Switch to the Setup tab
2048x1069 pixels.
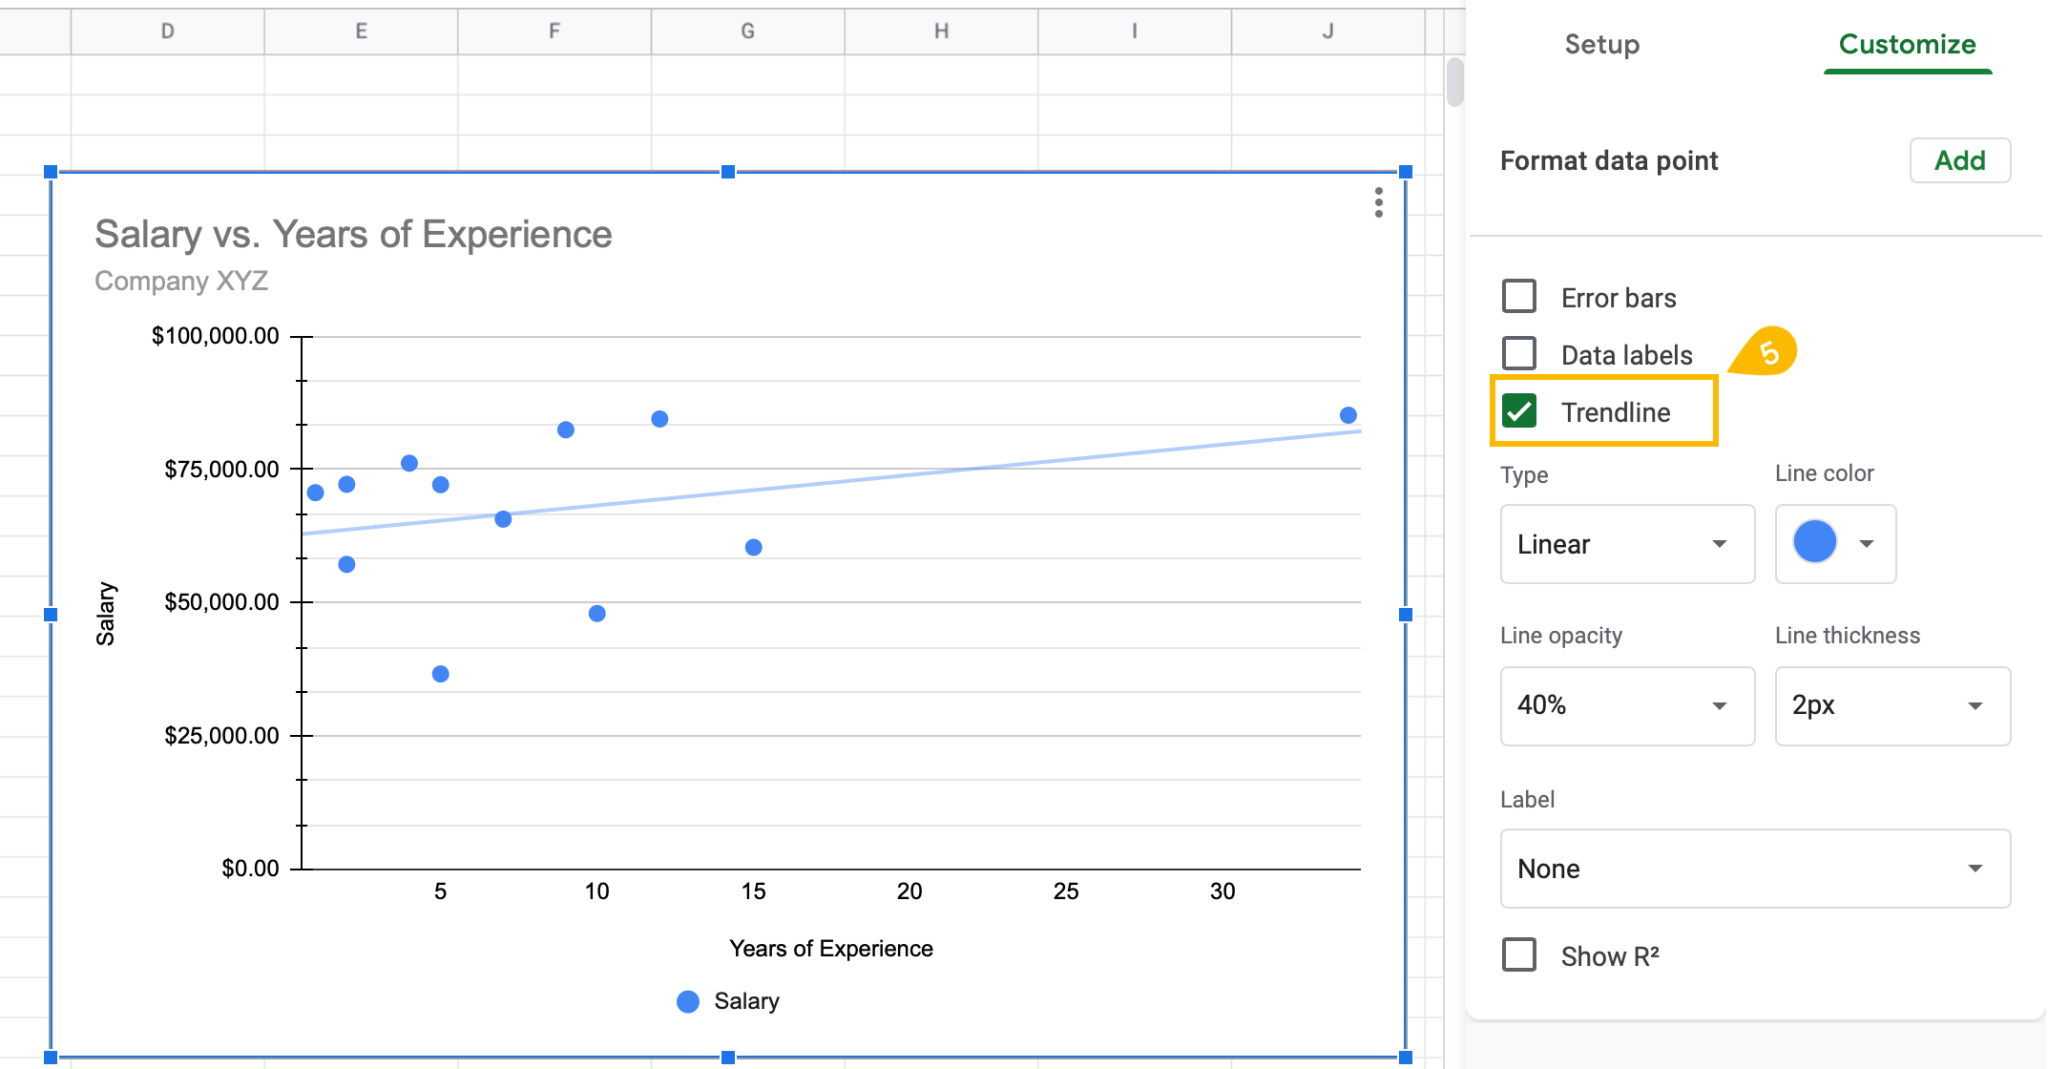[1600, 44]
